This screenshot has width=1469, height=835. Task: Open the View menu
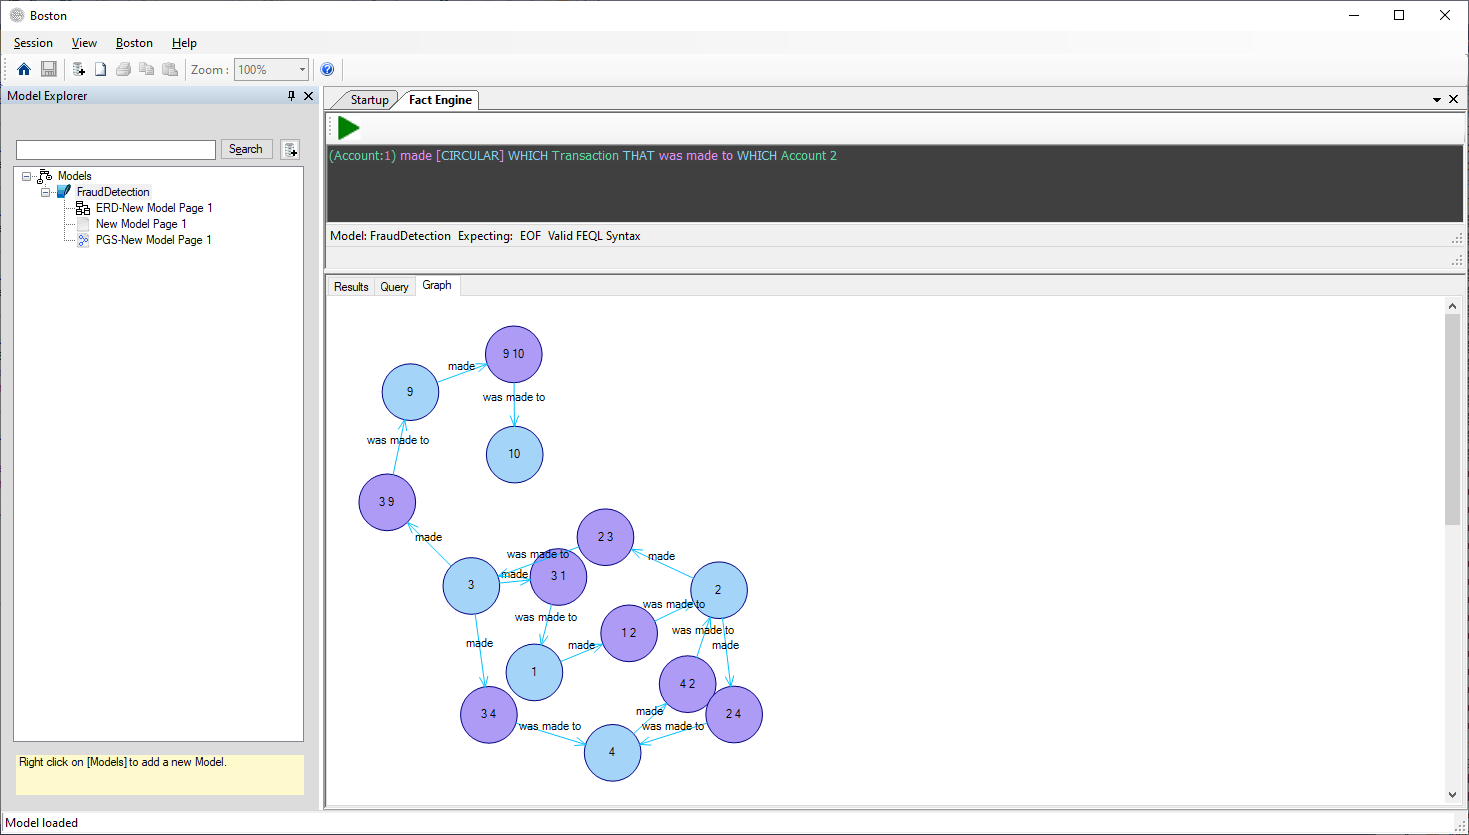click(x=84, y=43)
